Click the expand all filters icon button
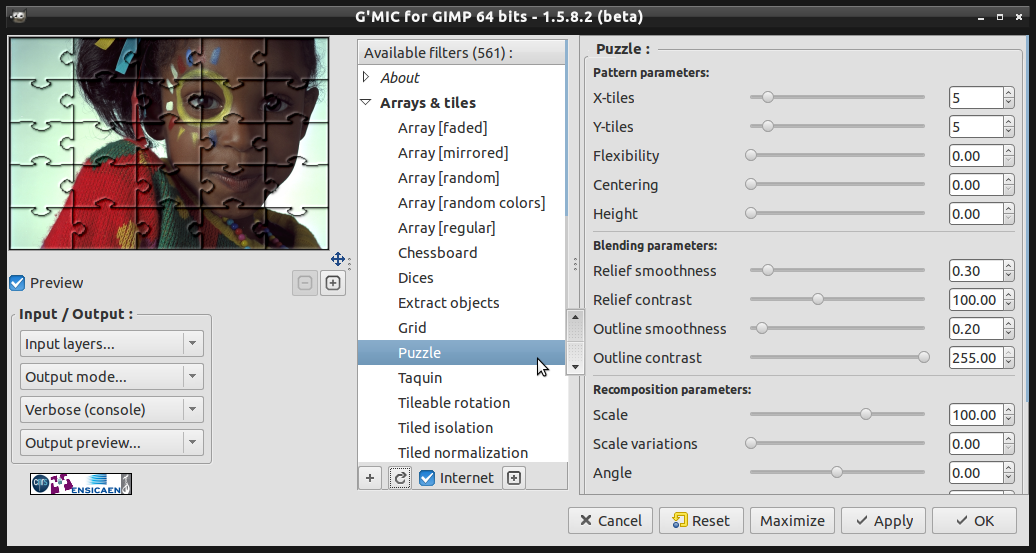The image size is (1036, 553). [513, 478]
